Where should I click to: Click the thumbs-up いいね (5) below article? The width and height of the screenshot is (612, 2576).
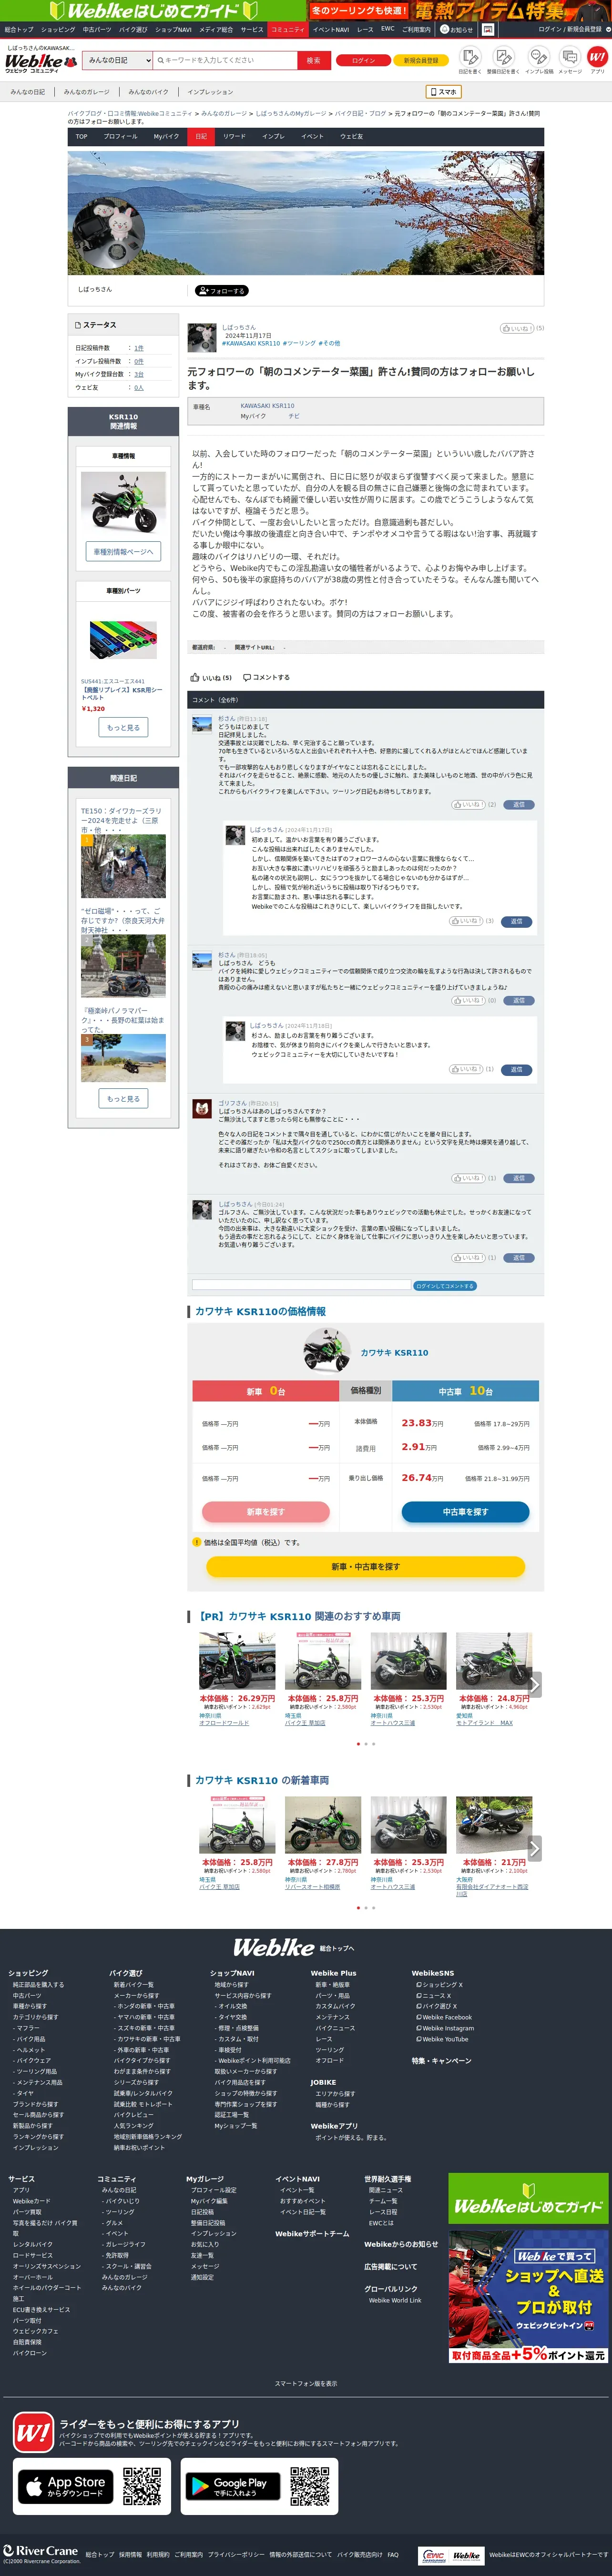click(211, 677)
